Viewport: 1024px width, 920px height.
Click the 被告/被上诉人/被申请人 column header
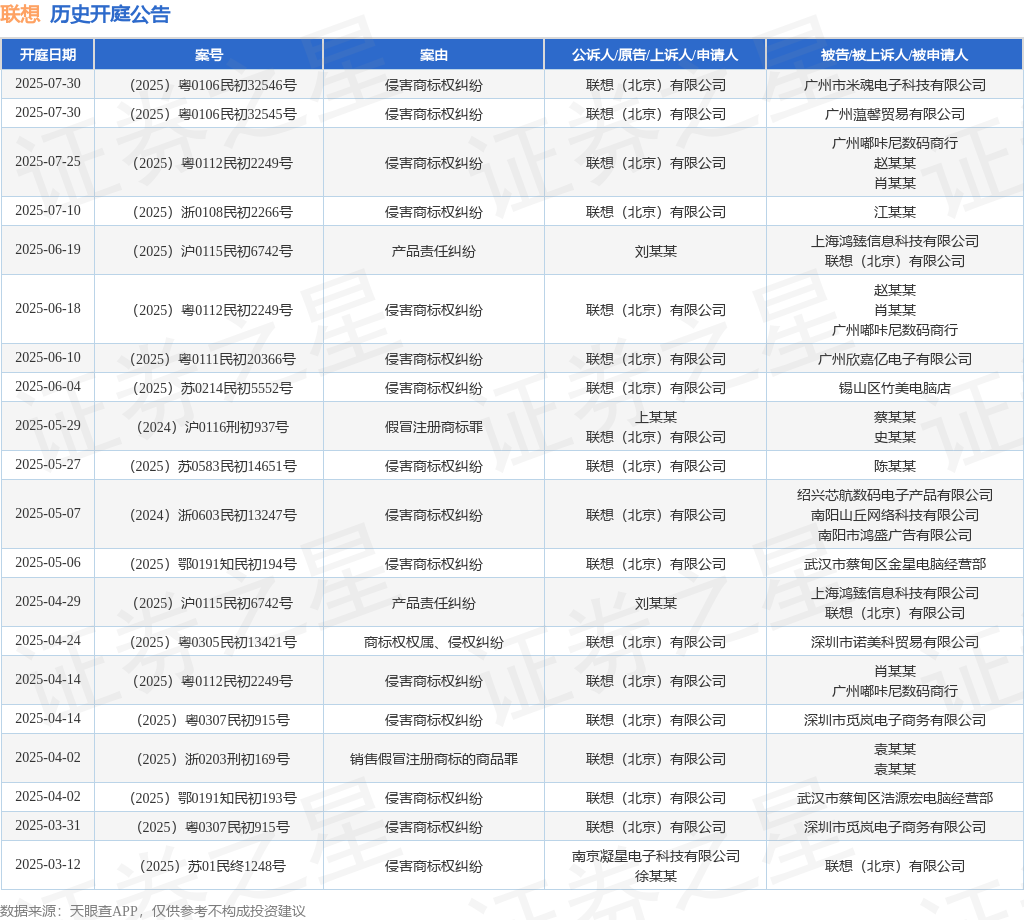tap(895, 55)
